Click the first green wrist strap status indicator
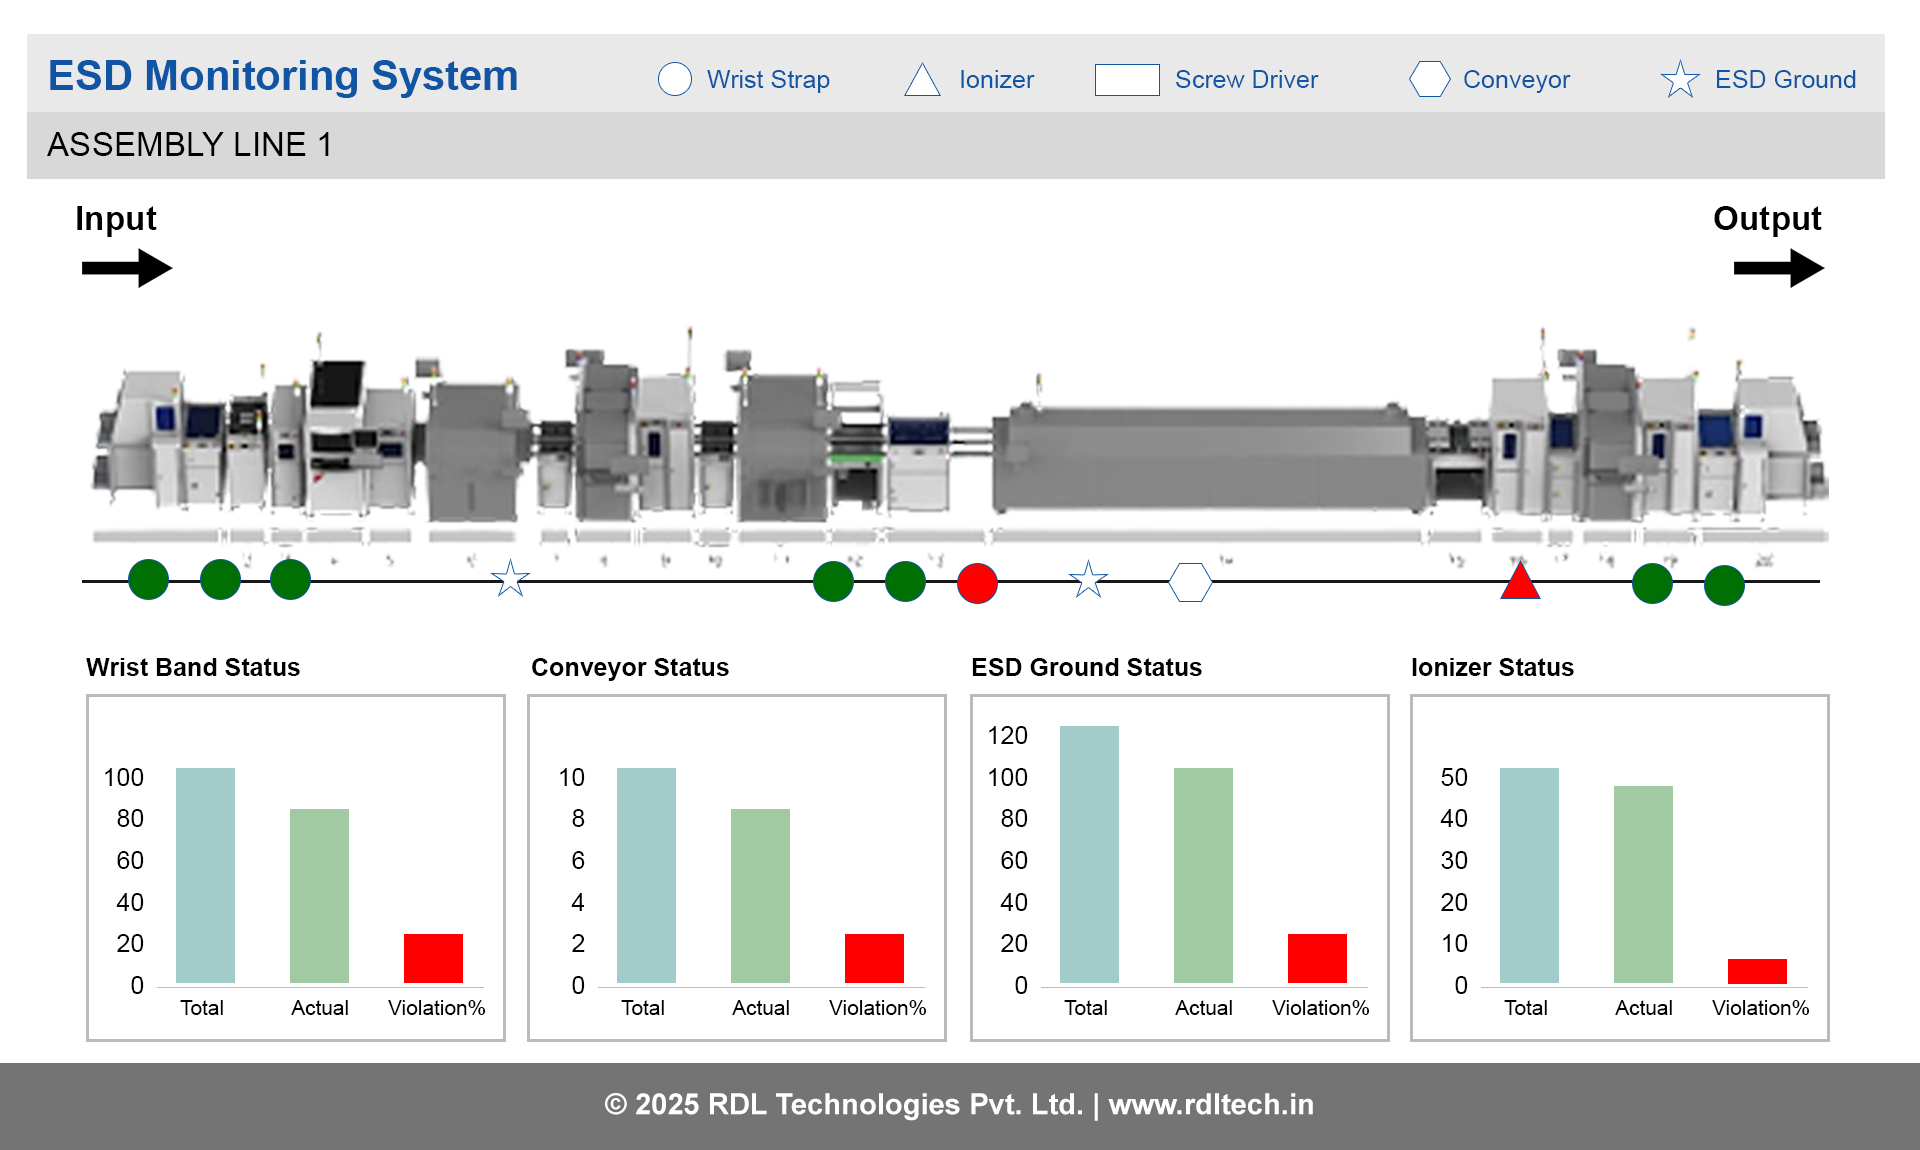 pyautogui.click(x=148, y=579)
